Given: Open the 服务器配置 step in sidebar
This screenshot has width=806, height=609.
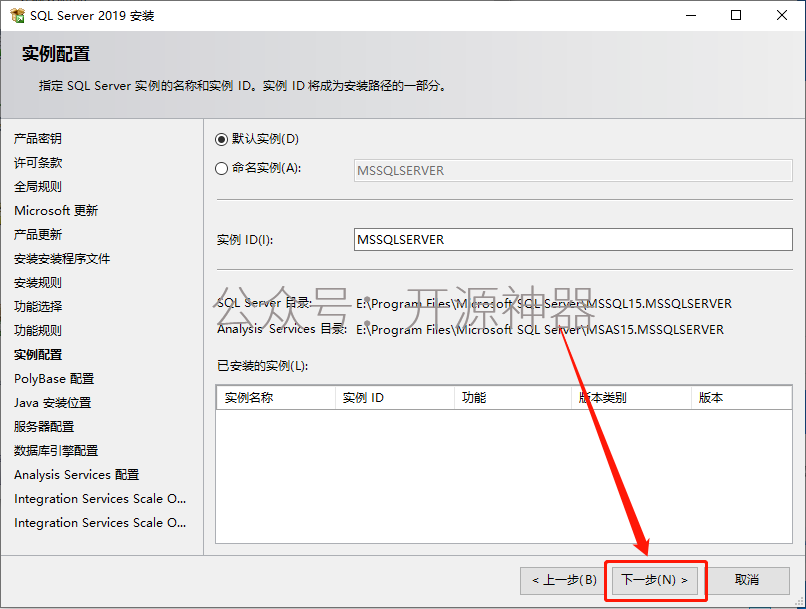Looking at the screenshot, I should click(44, 427).
